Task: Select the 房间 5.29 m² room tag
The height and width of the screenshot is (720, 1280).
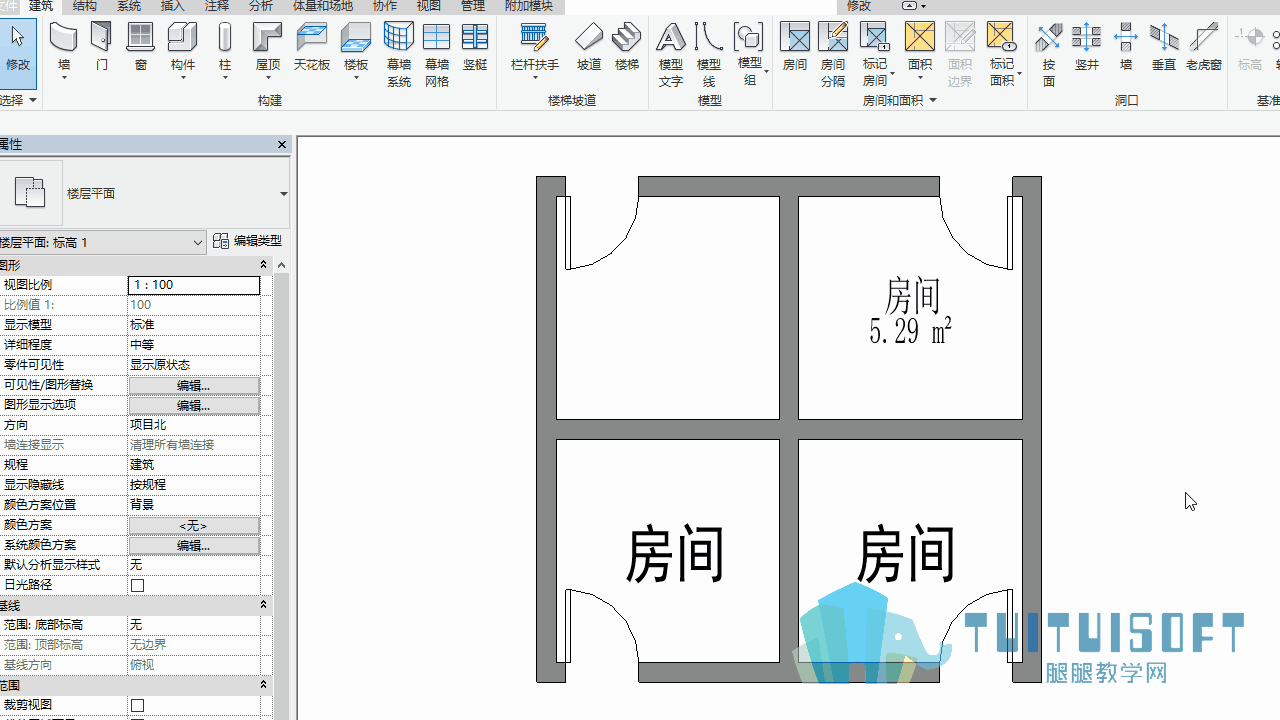Action: 911,312
